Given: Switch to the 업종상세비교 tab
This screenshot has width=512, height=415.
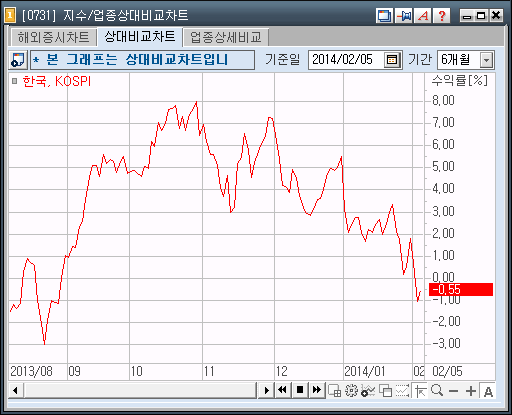Looking at the screenshot, I should tap(226, 37).
